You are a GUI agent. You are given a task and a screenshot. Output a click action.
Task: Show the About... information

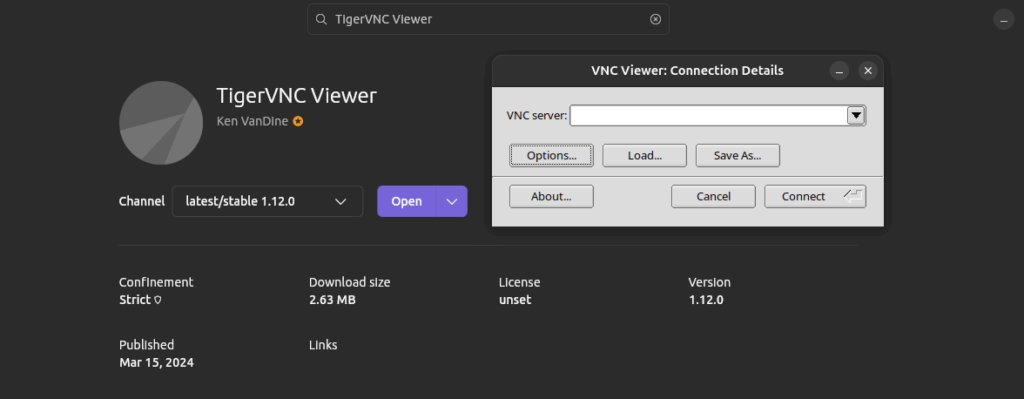[x=551, y=197]
